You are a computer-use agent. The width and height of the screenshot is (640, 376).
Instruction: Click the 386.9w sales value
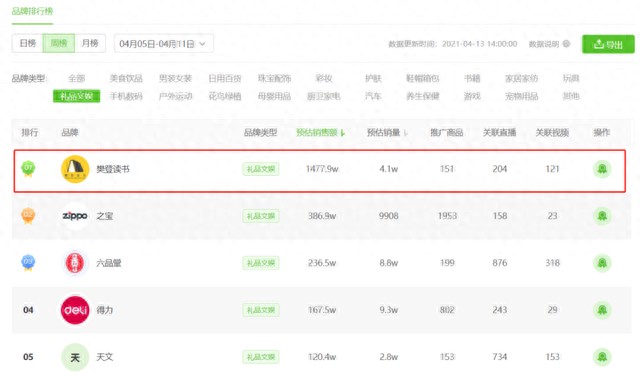(322, 216)
